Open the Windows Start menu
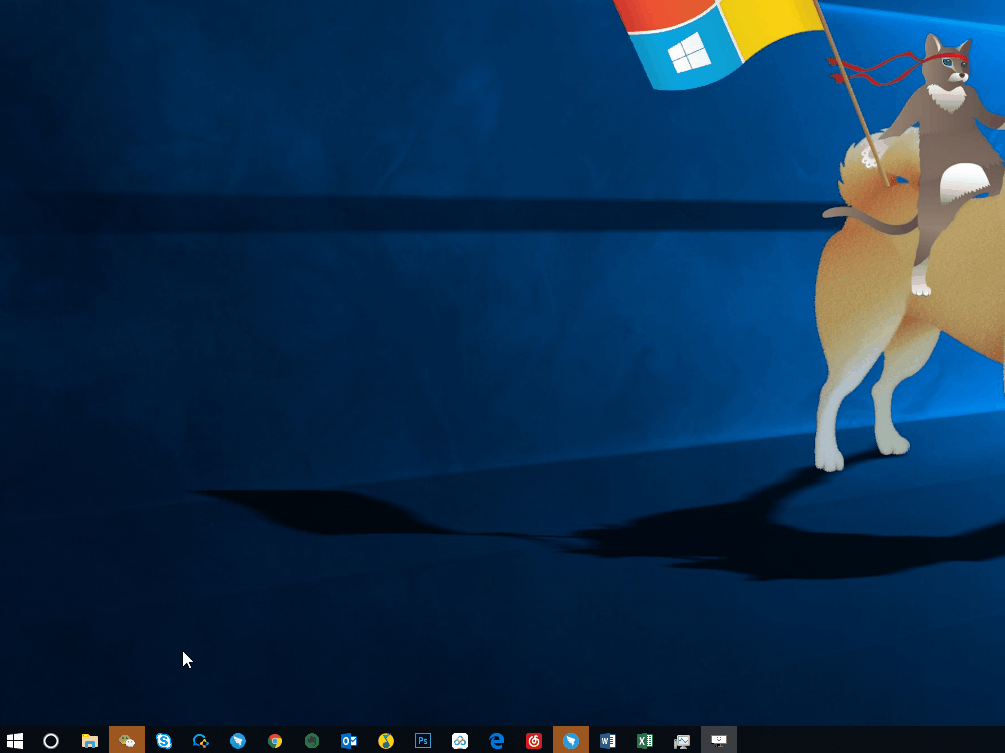This screenshot has width=1005, height=753. (15, 741)
